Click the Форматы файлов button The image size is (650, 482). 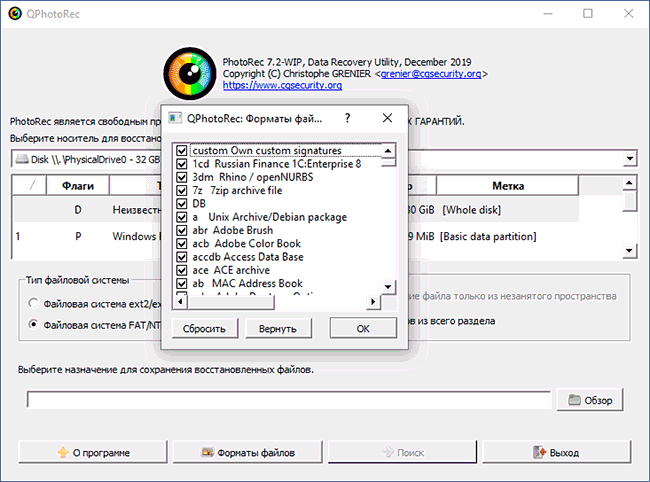(x=247, y=452)
